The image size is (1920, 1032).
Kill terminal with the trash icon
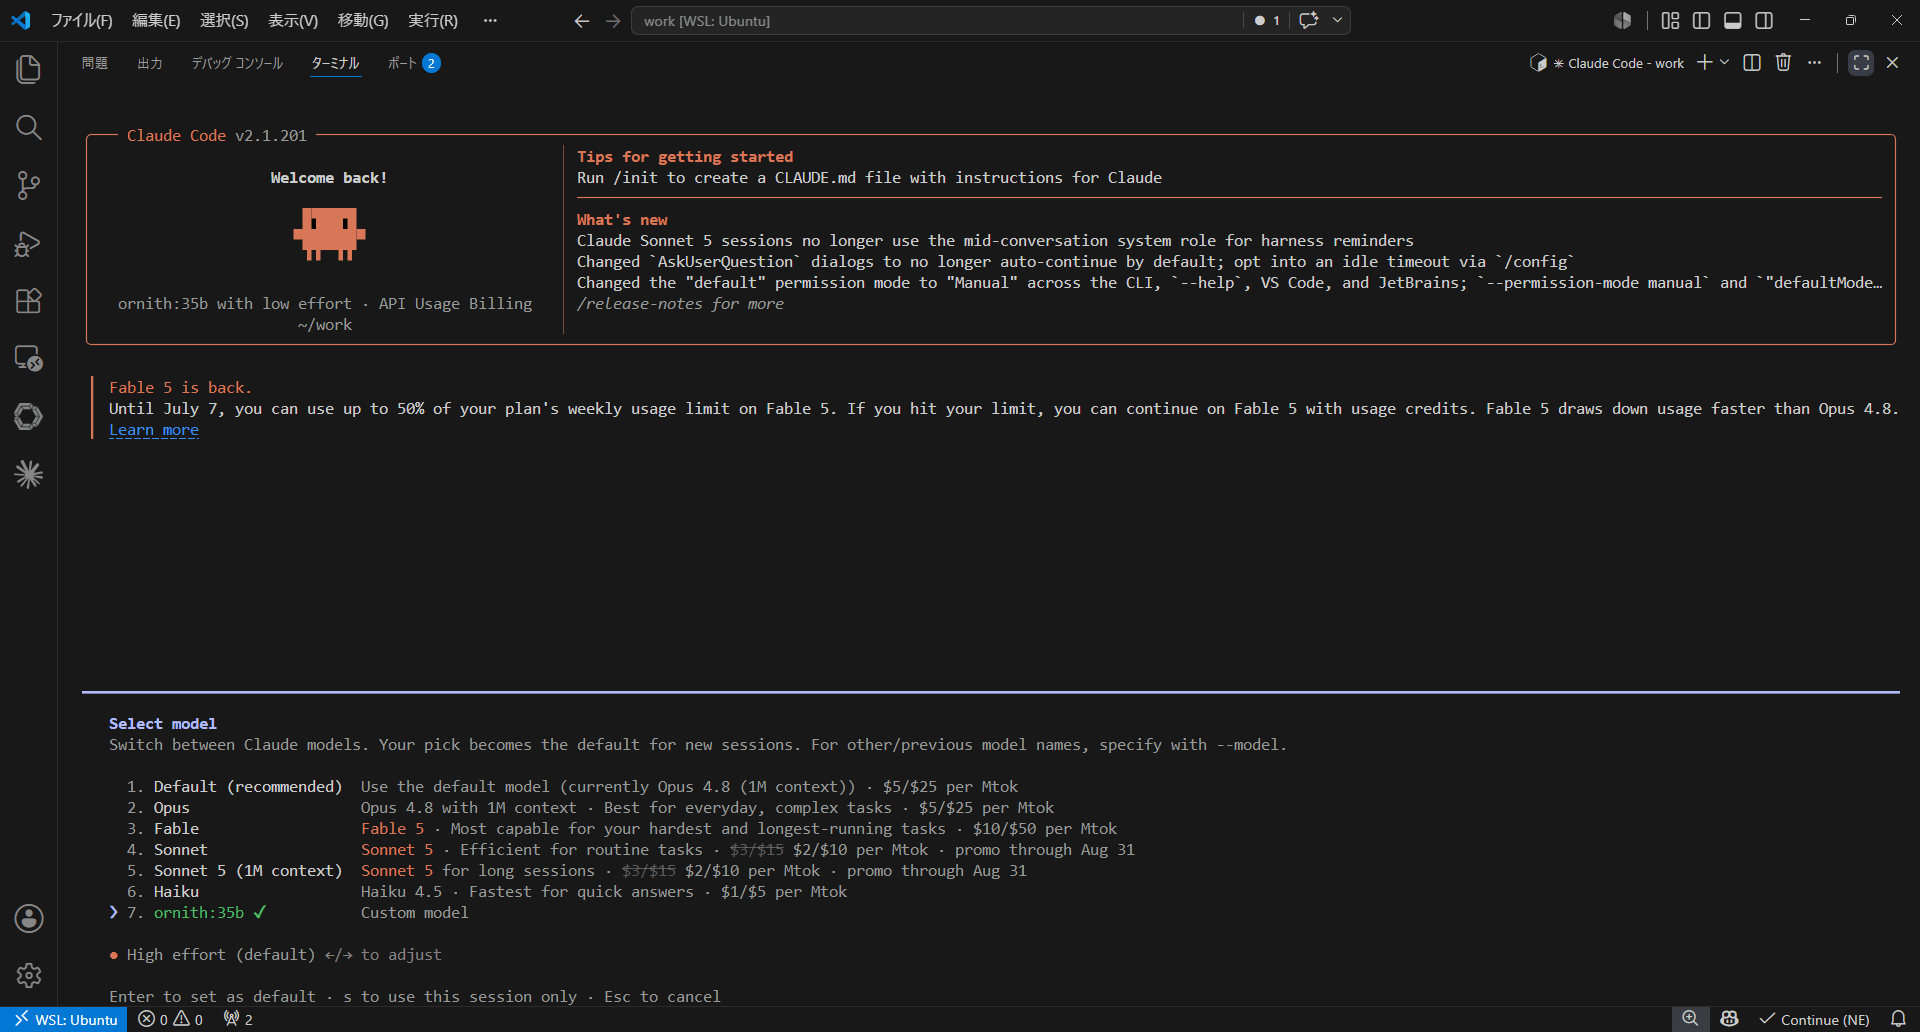(x=1783, y=62)
